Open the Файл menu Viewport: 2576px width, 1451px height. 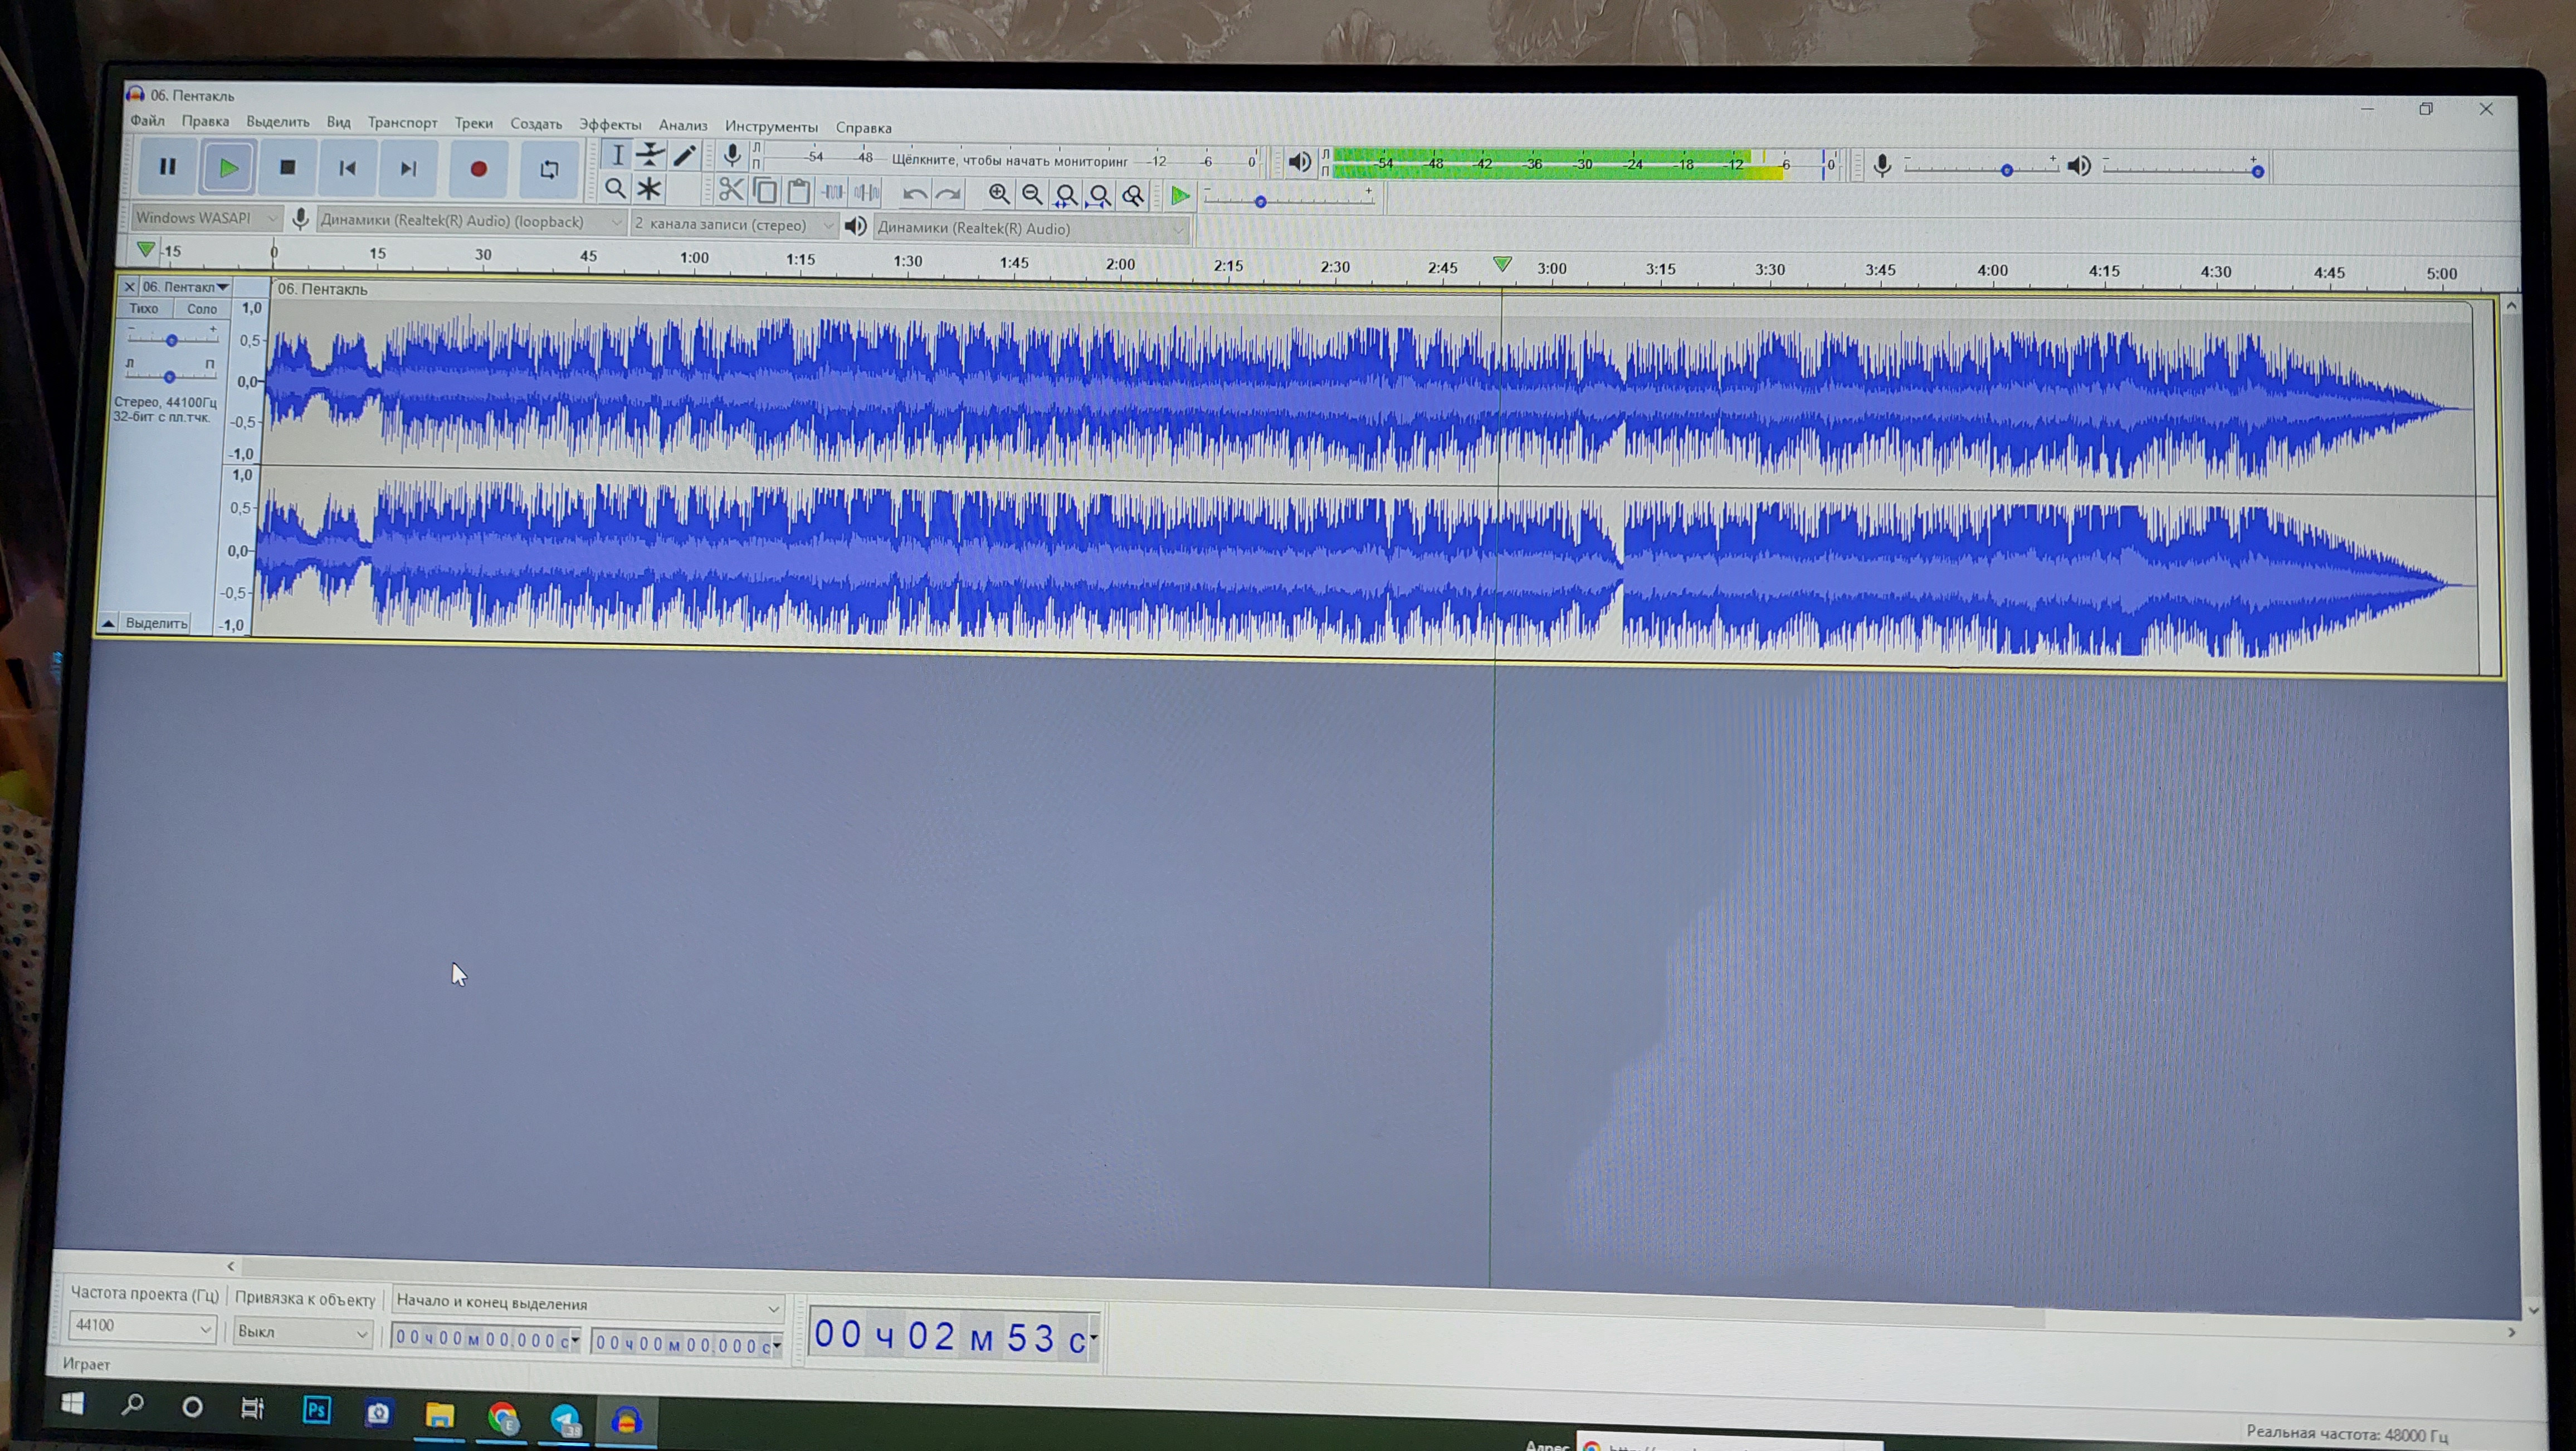[x=147, y=120]
